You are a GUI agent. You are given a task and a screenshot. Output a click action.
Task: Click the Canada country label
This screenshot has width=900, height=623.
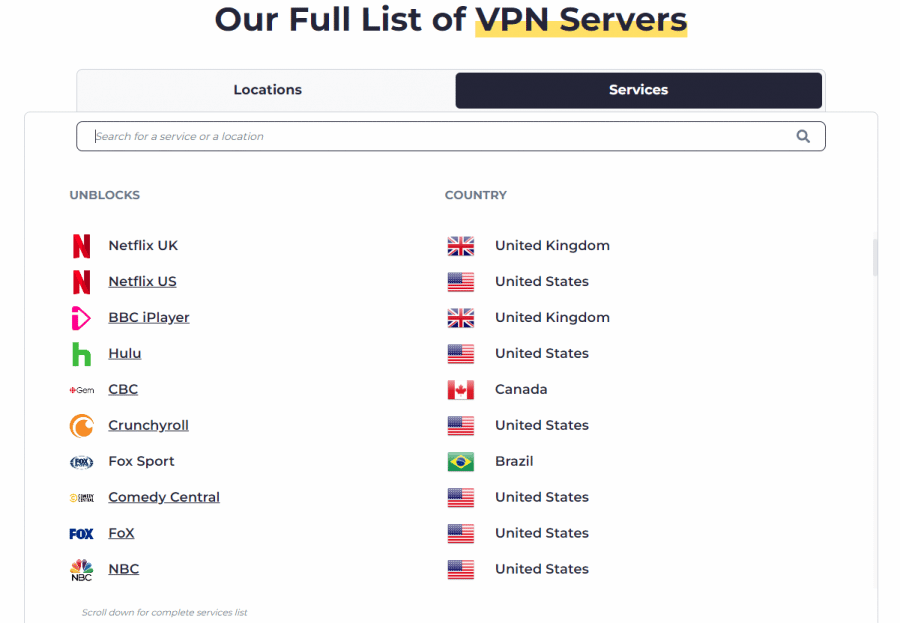click(x=521, y=389)
